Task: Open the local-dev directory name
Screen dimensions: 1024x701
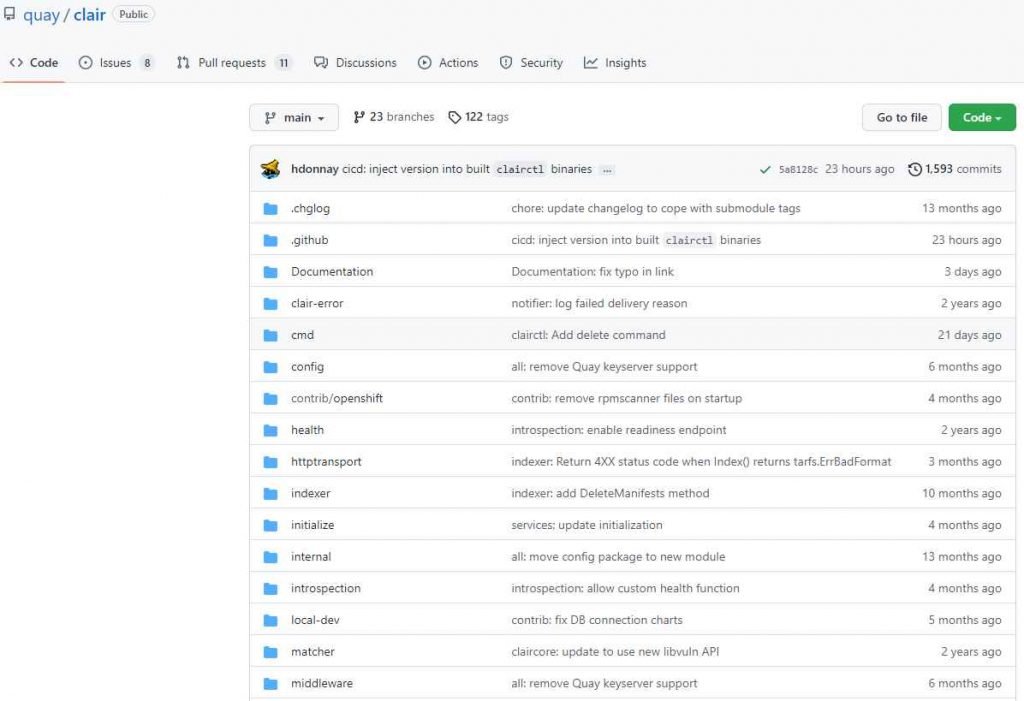Action: click(x=315, y=620)
